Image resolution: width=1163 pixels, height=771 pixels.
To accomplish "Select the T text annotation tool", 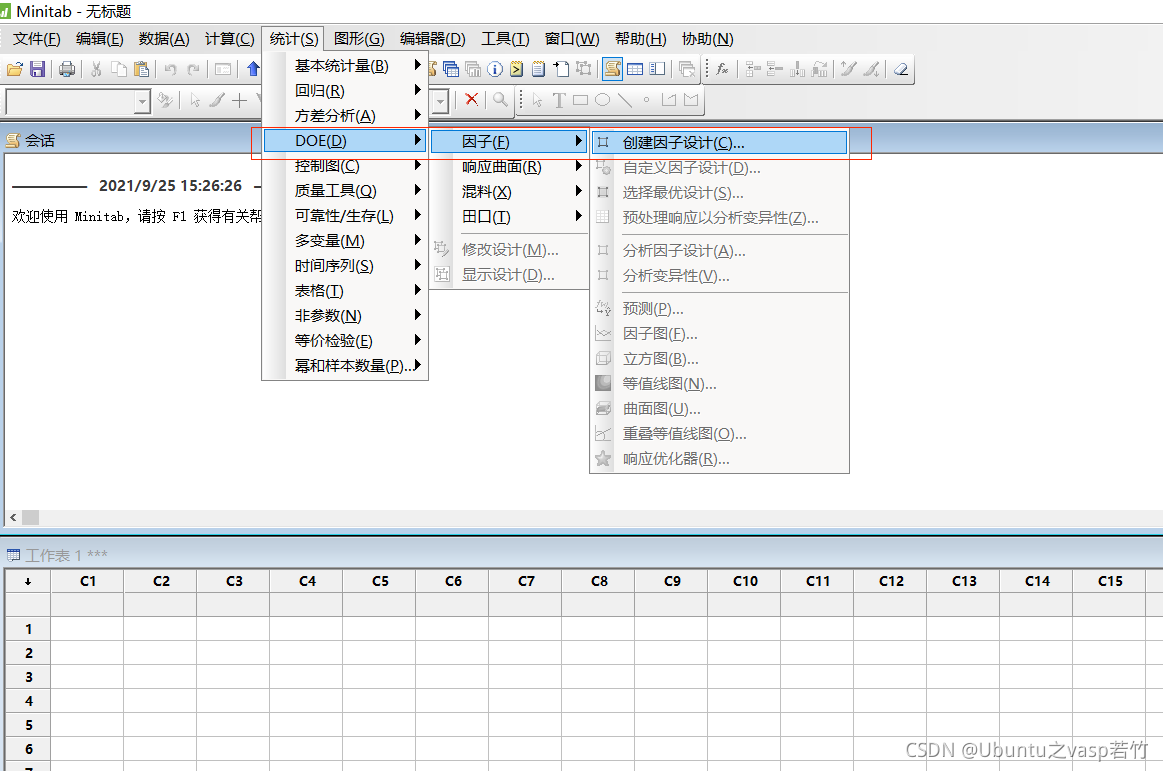I will (x=559, y=100).
